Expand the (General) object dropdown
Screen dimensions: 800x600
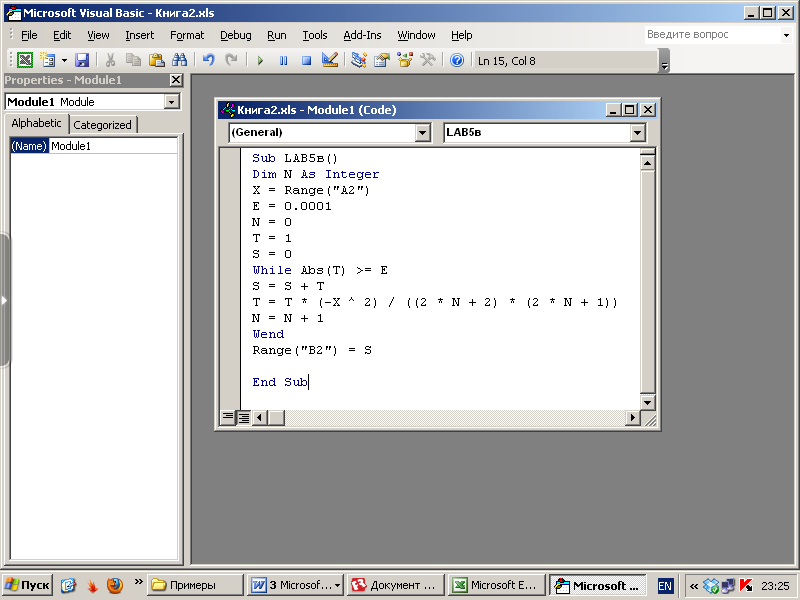click(422, 133)
